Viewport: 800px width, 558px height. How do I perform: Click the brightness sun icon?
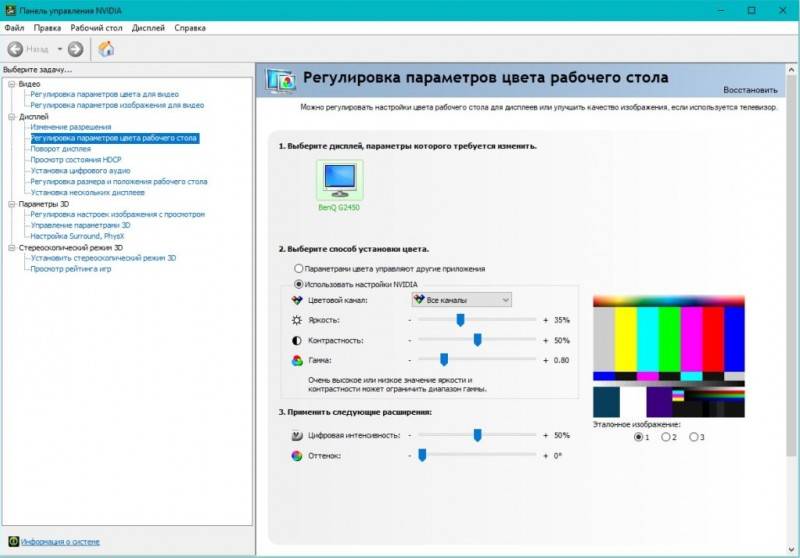click(x=297, y=320)
